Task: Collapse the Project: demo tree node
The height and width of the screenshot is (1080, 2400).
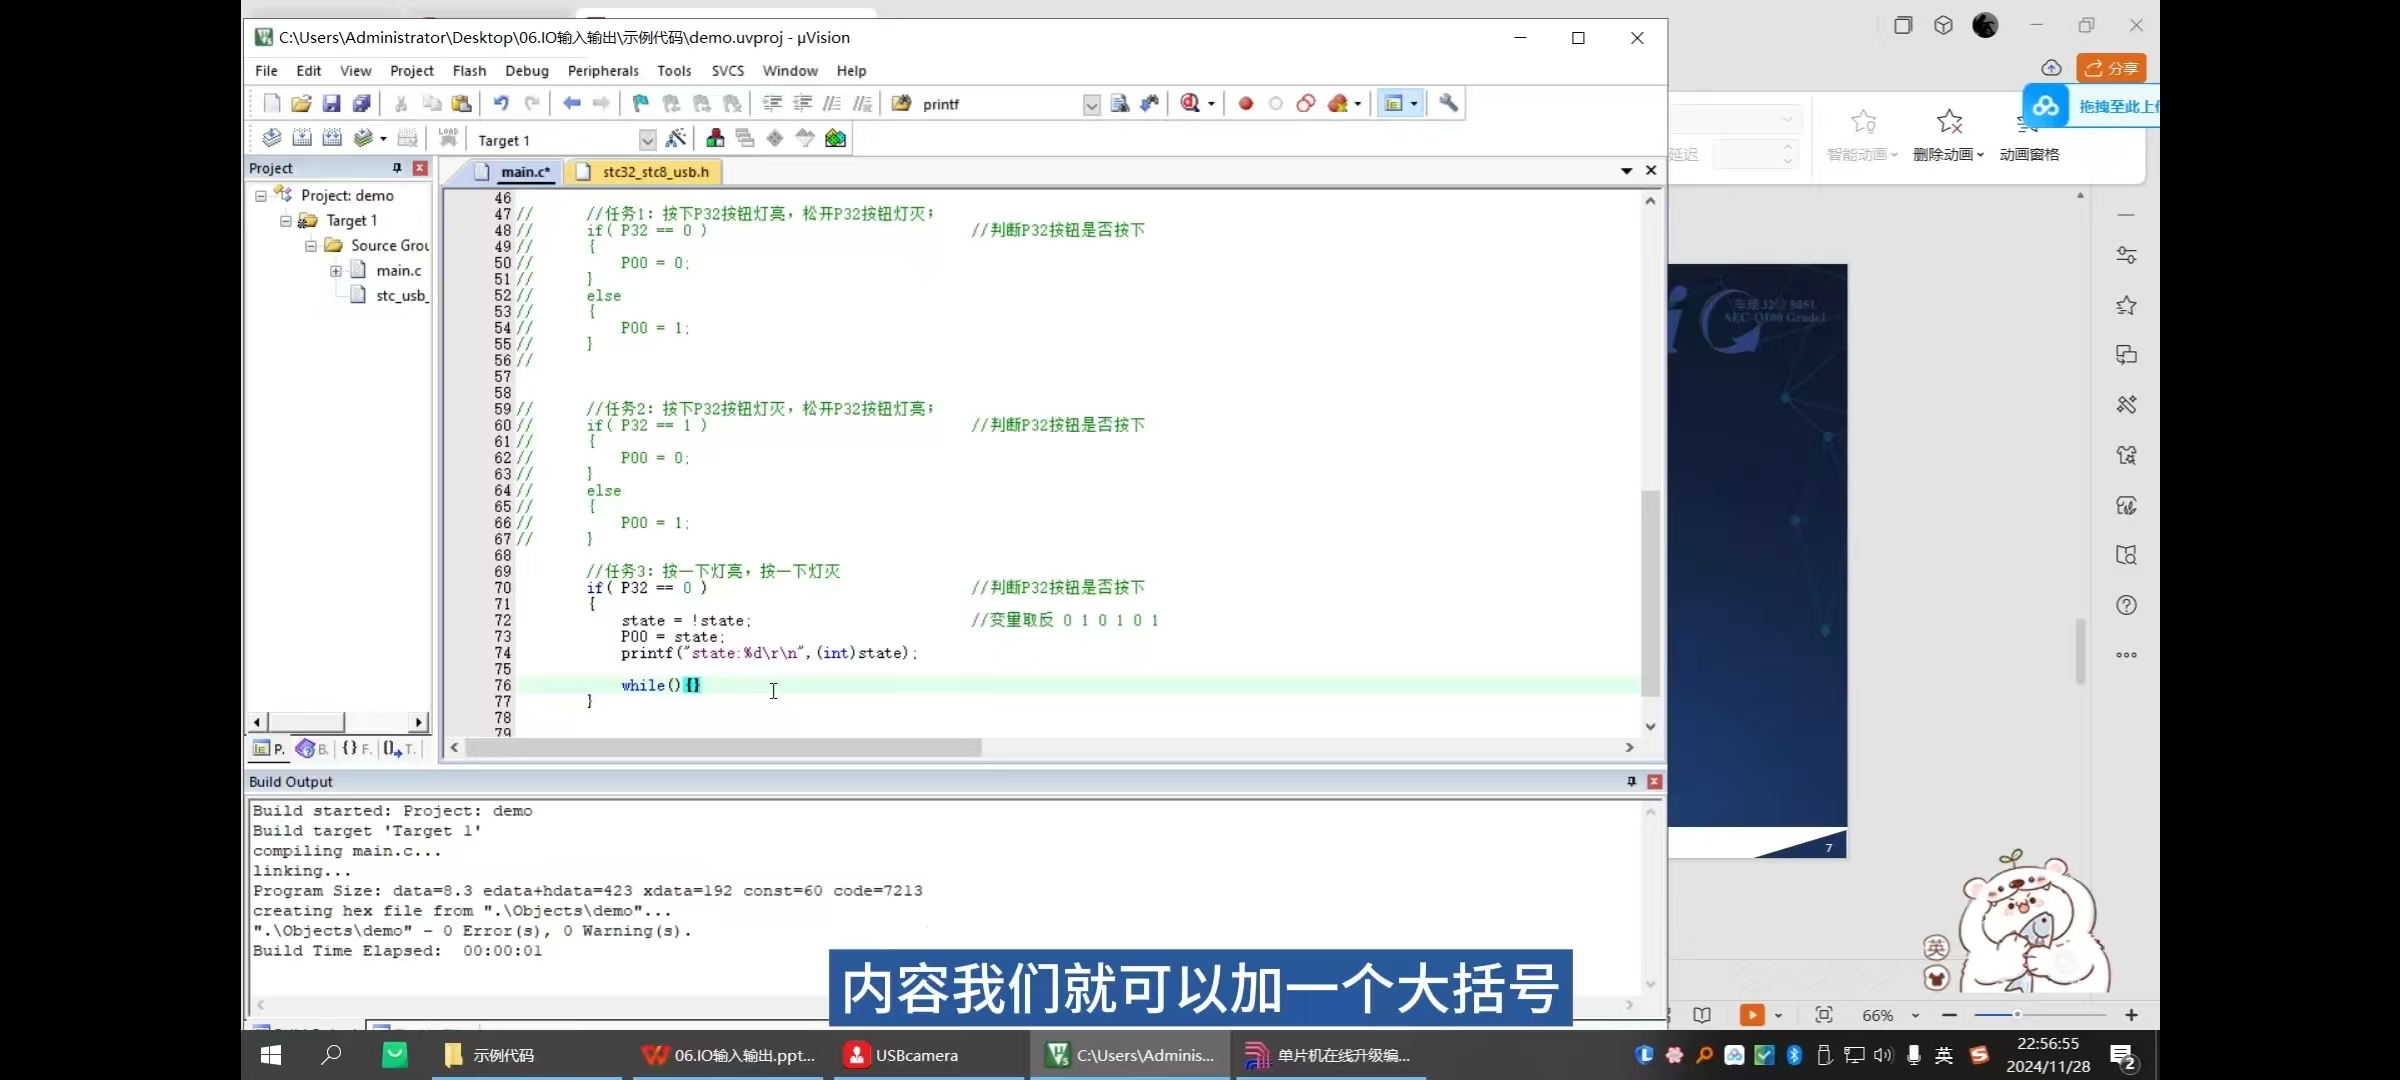Action: (x=260, y=196)
